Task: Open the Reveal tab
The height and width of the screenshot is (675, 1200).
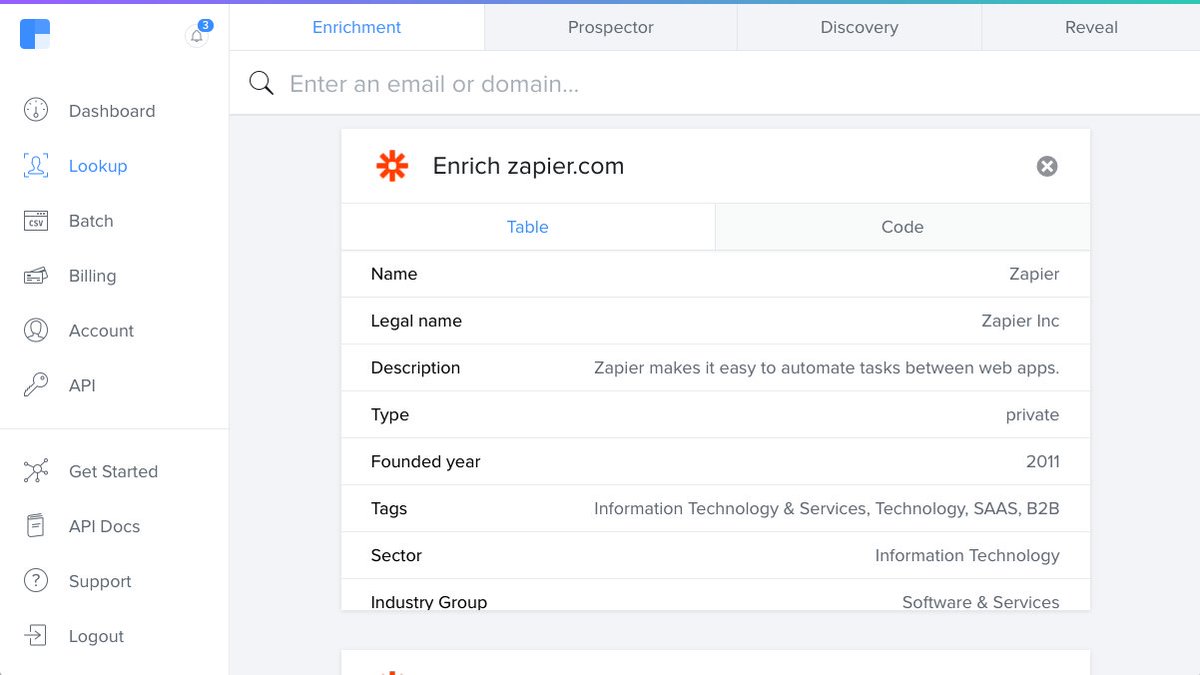Action: click(1091, 27)
